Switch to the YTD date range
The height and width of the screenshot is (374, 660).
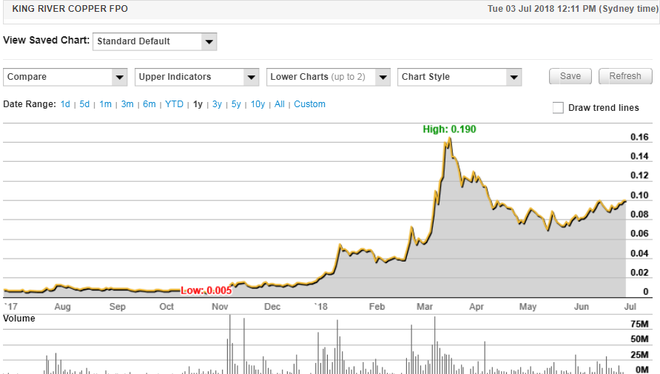[174, 104]
